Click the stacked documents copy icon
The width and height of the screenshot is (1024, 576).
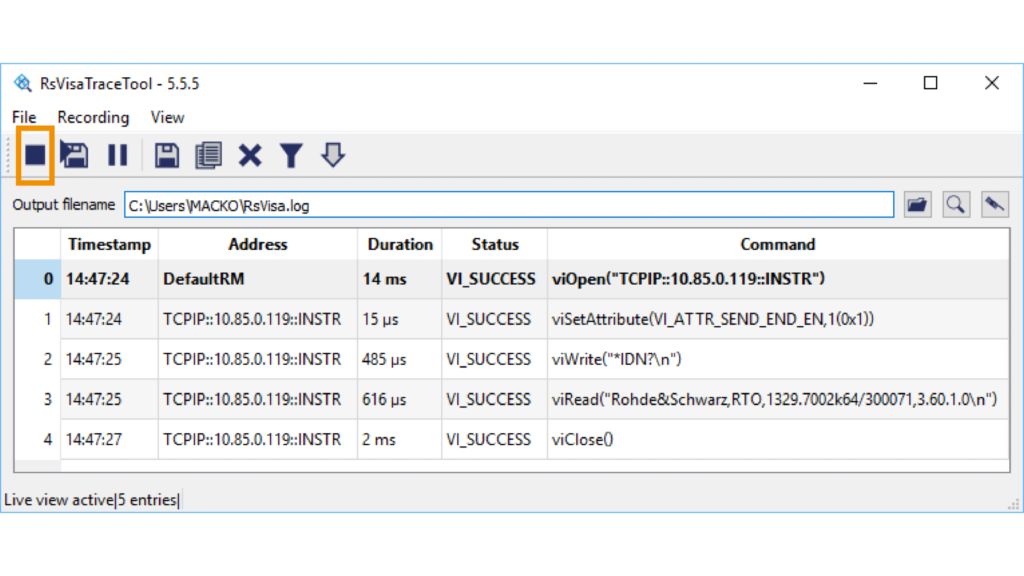point(208,155)
